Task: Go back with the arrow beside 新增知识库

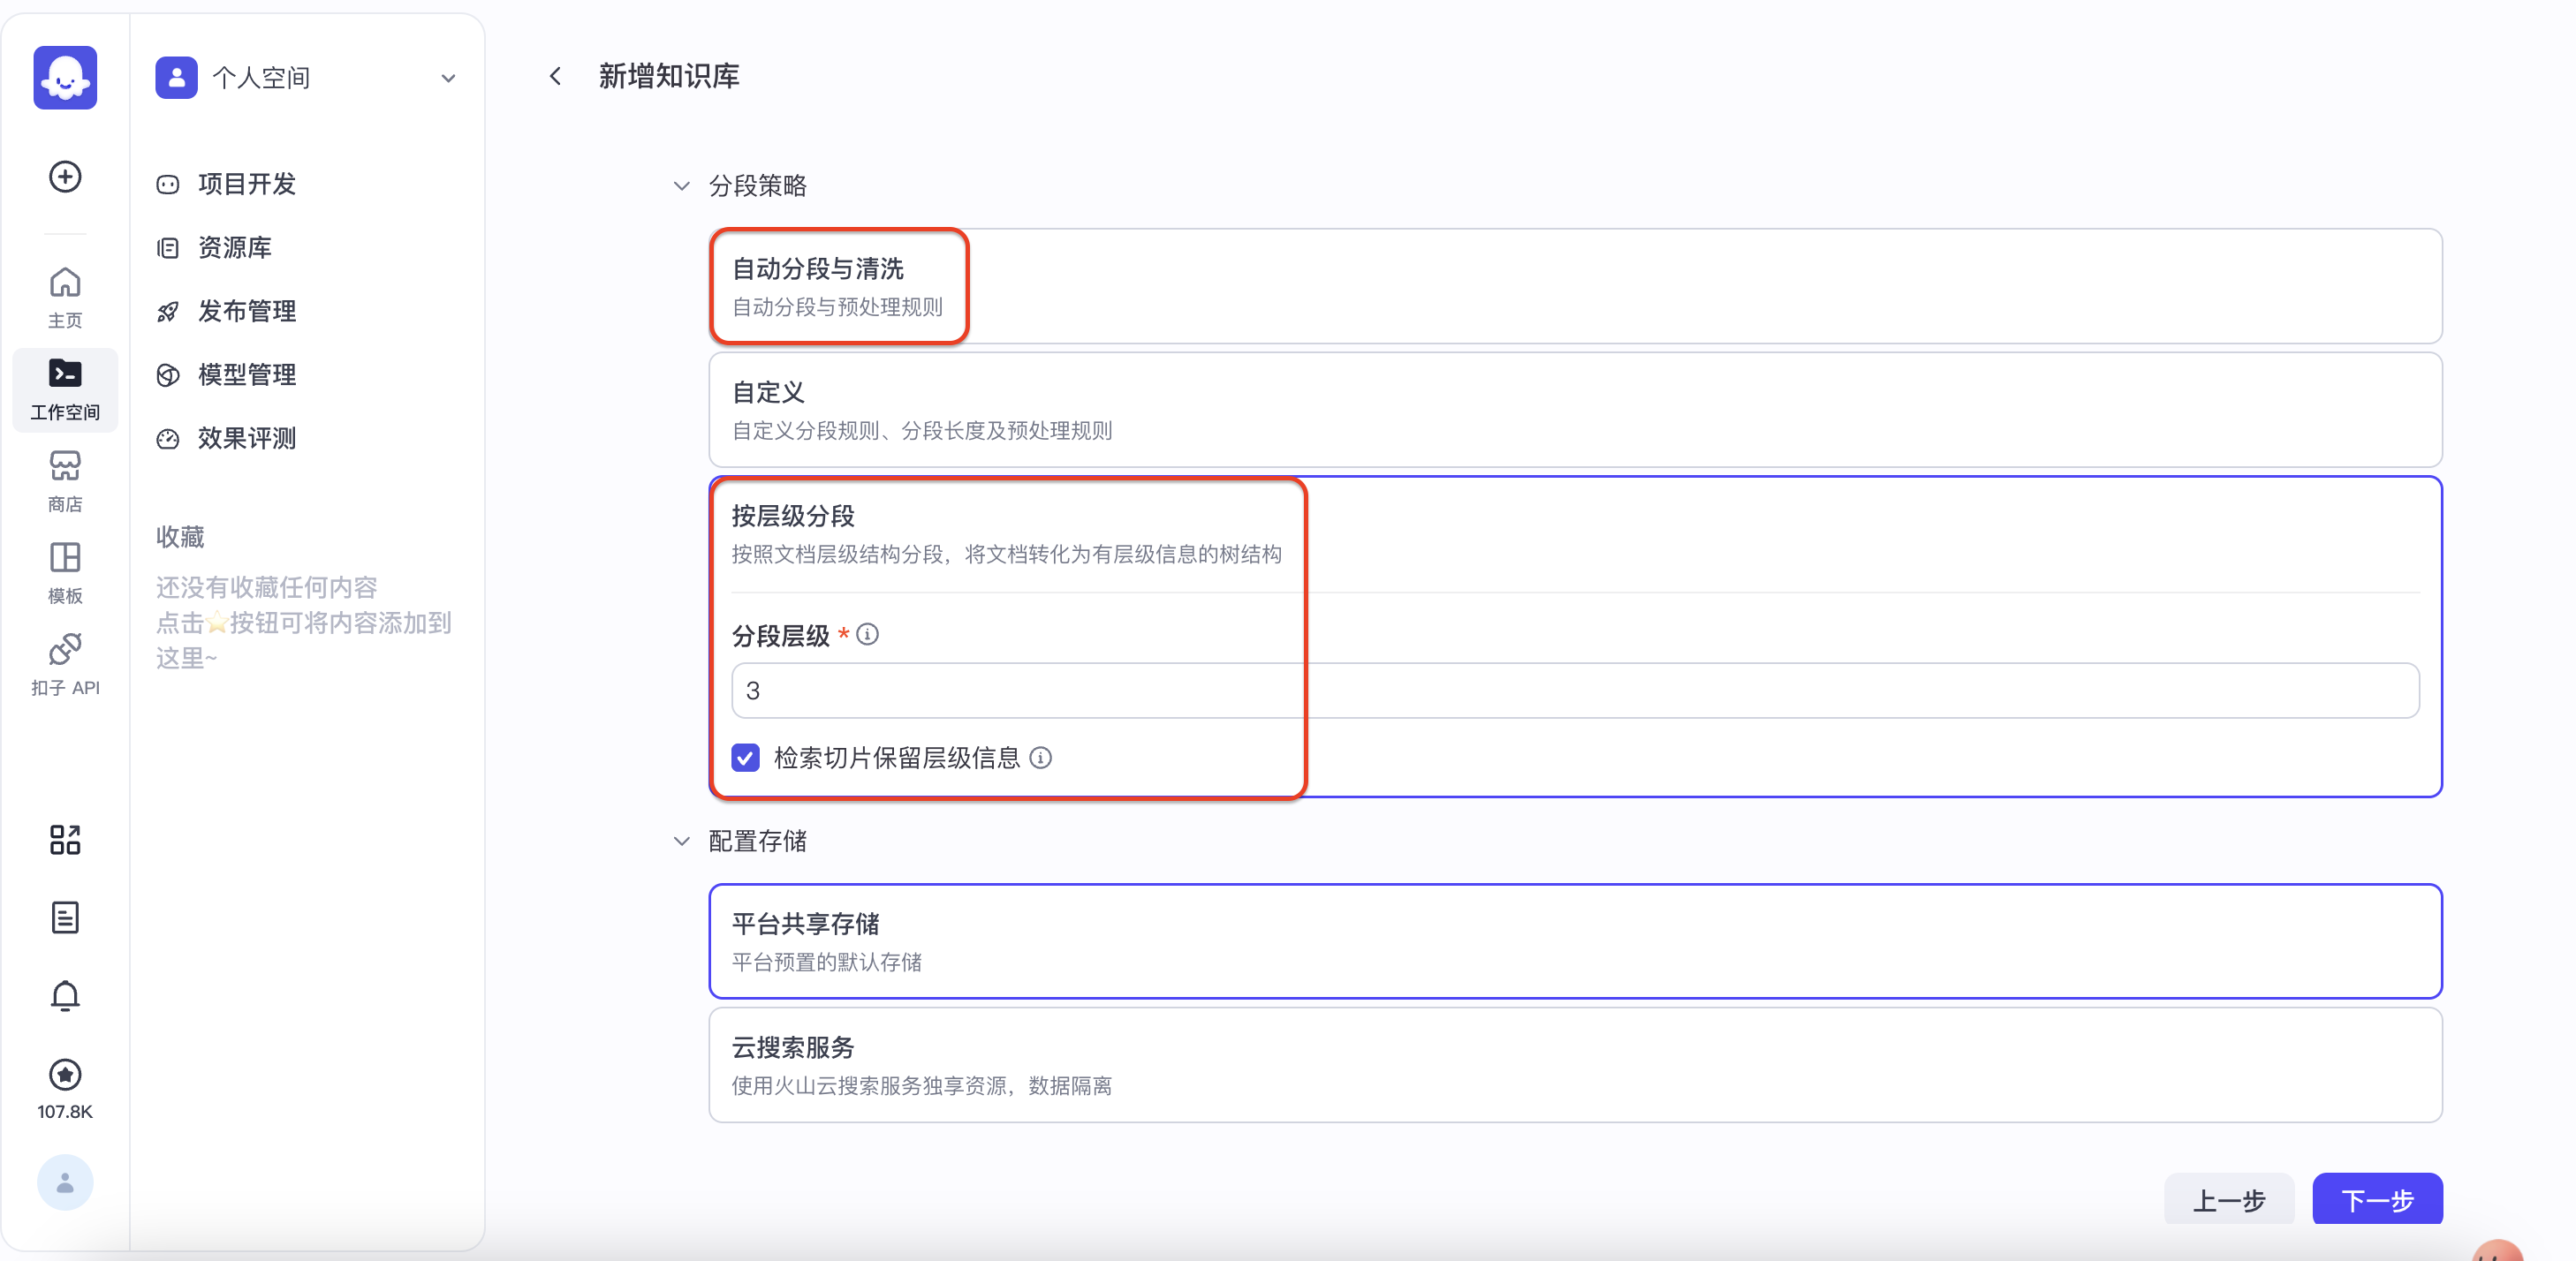Action: [556, 76]
